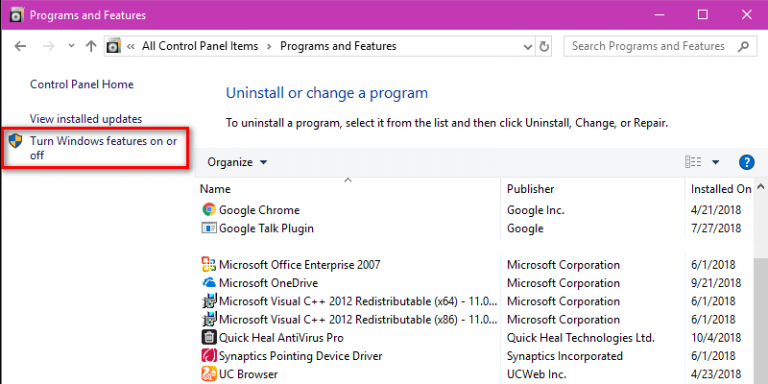Image resolution: width=768 pixels, height=384 pixels.
Task: Click the Microsoft Office Enterprise 2007 icon
Action: pyautogui.click(x=209, y=265)
